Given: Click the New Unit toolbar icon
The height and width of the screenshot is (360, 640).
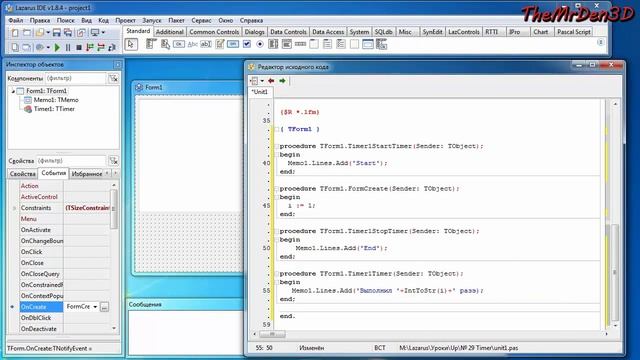Looking at the screenshot, I should point(15,33).
